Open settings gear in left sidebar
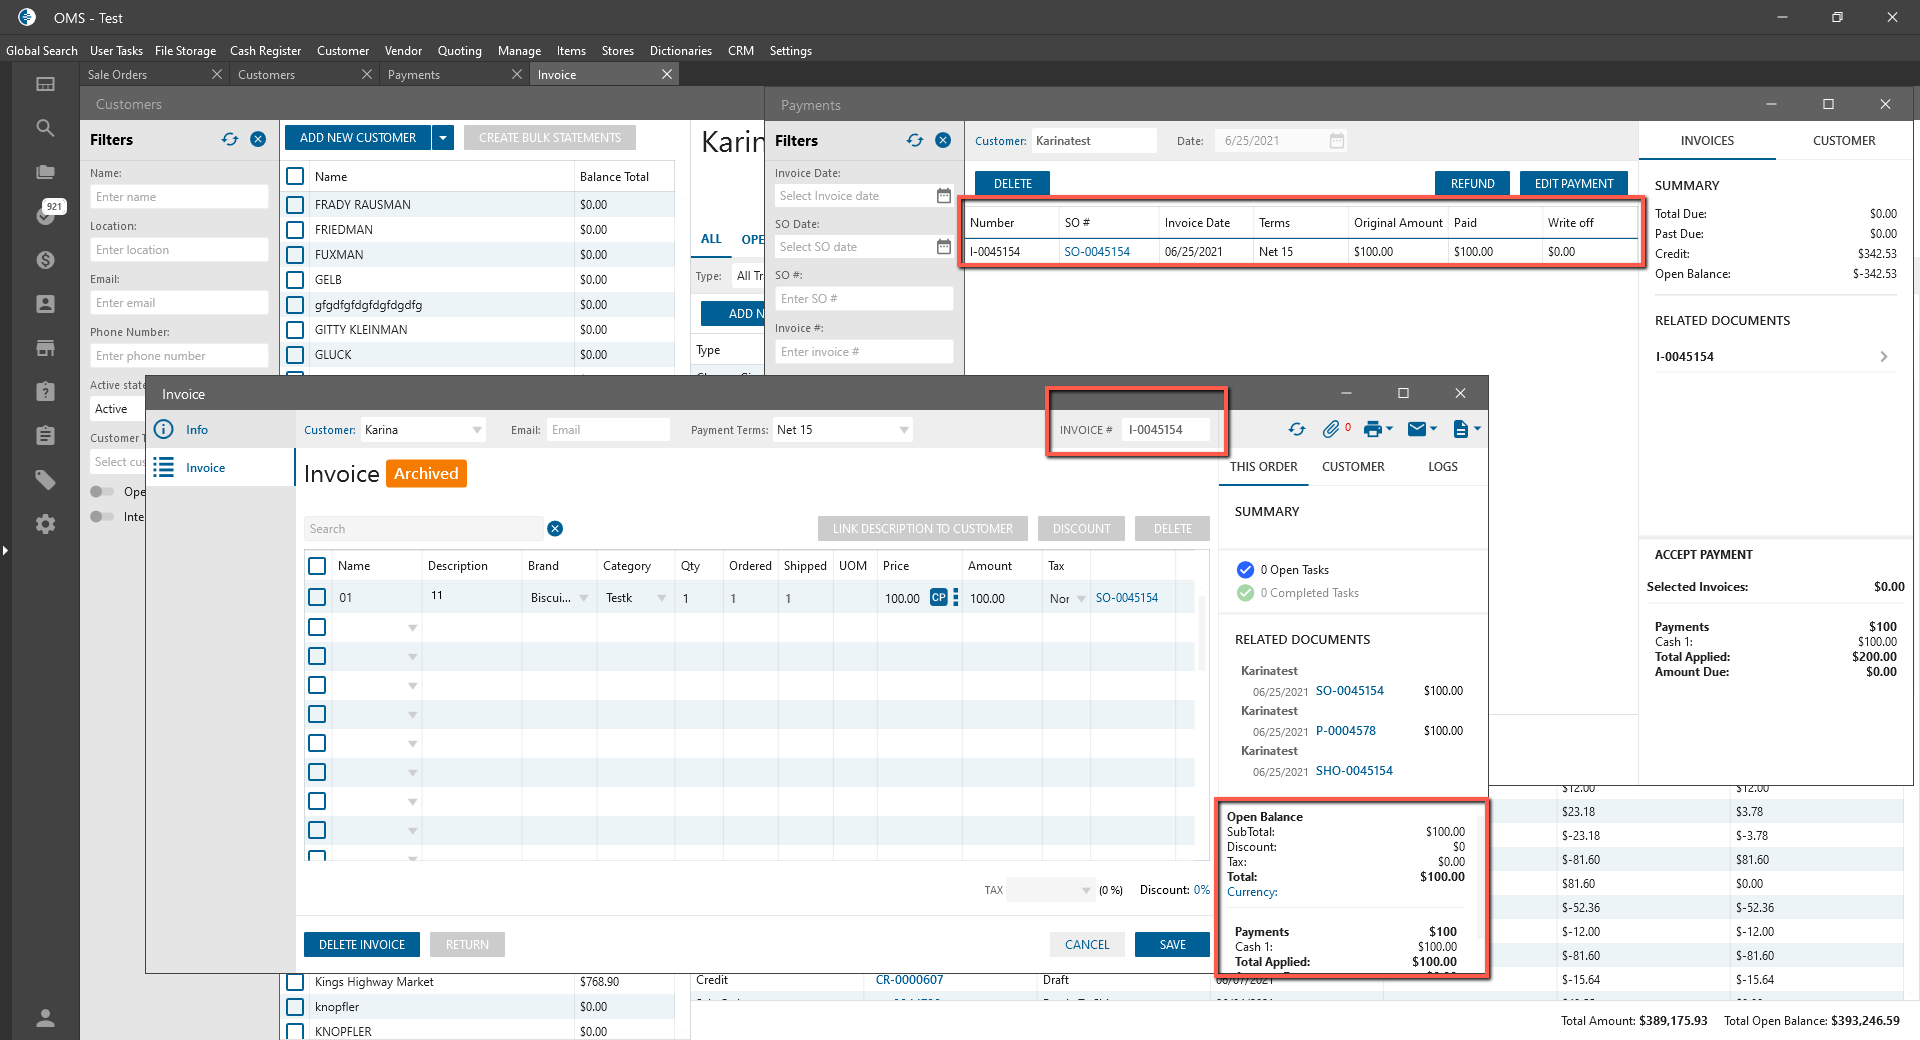Screen dimensions: 1920x1040 pyautogui.click(x=45, y=524)
